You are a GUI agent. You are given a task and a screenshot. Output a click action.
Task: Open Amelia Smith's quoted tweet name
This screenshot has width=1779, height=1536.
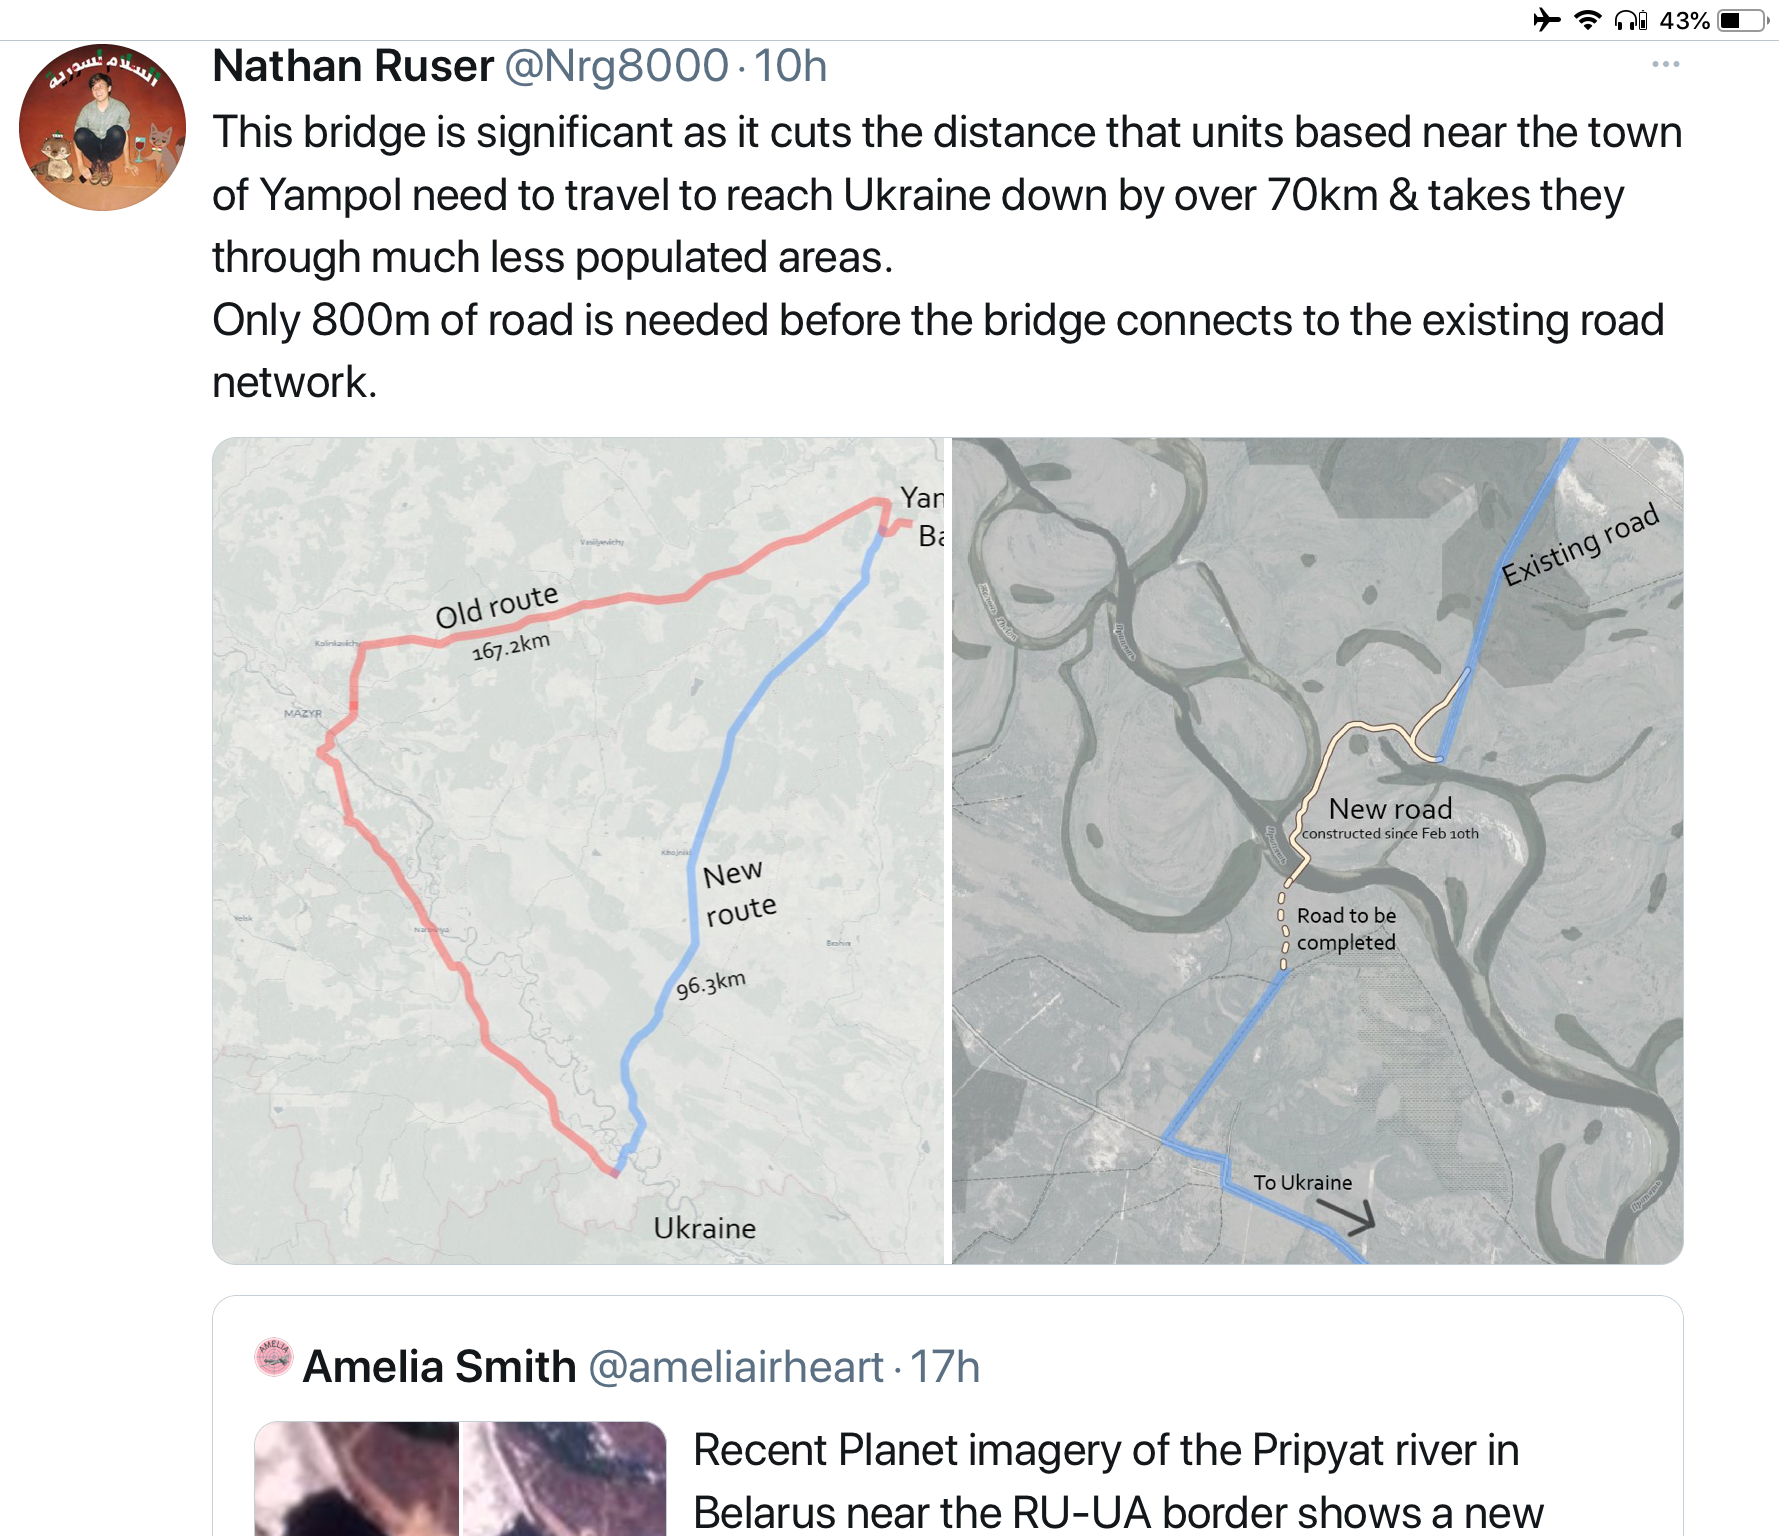(x=439, y=1367)
